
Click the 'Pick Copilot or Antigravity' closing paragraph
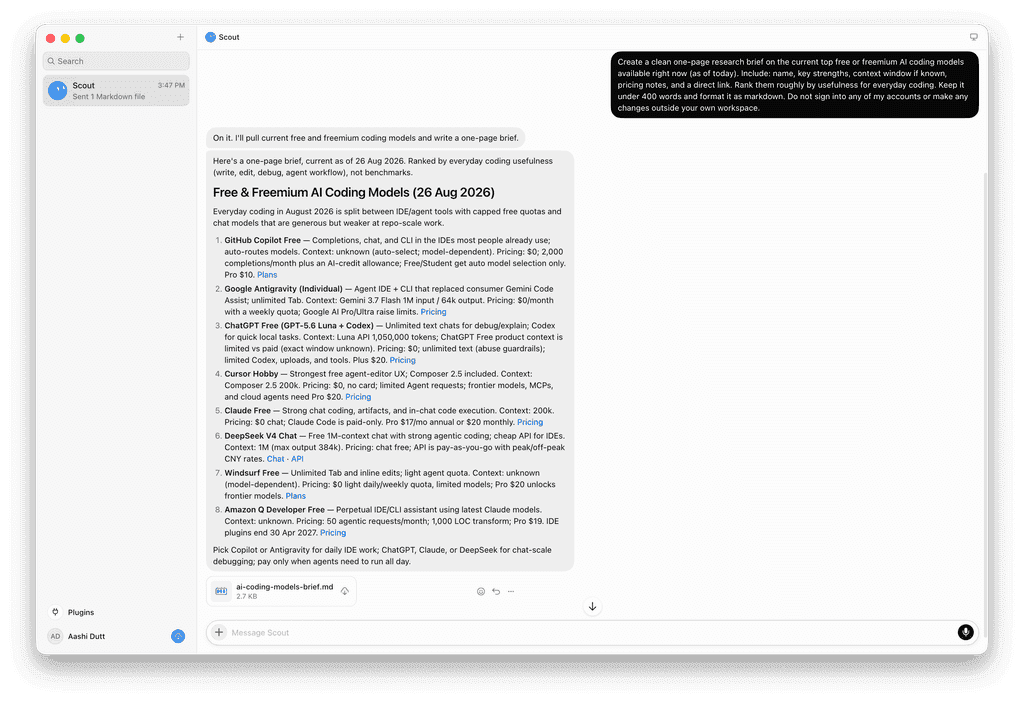coord(382,556)
